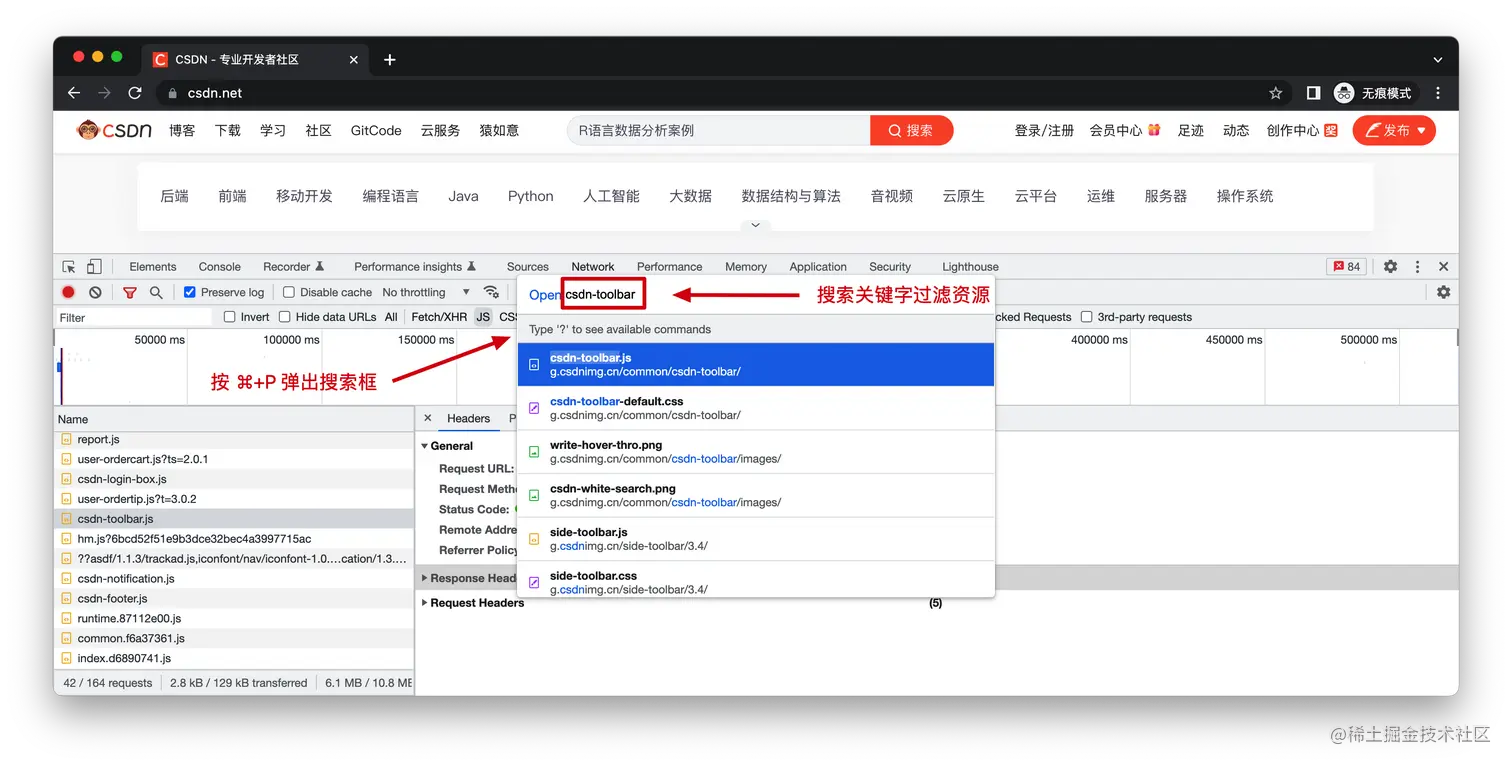1512x766 pixels.
Task: Click the browser back arrow
Action: pos(74,93)
